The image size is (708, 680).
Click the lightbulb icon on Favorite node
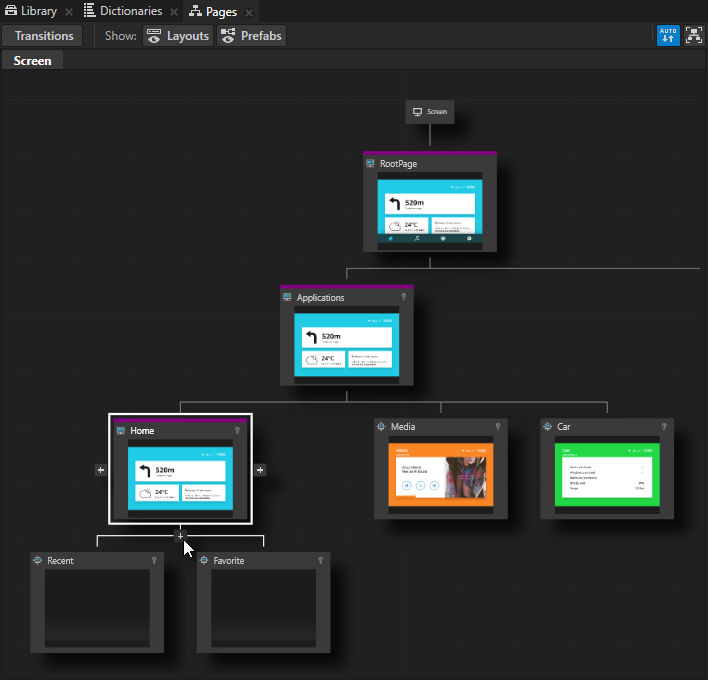(x=320, y=561)
